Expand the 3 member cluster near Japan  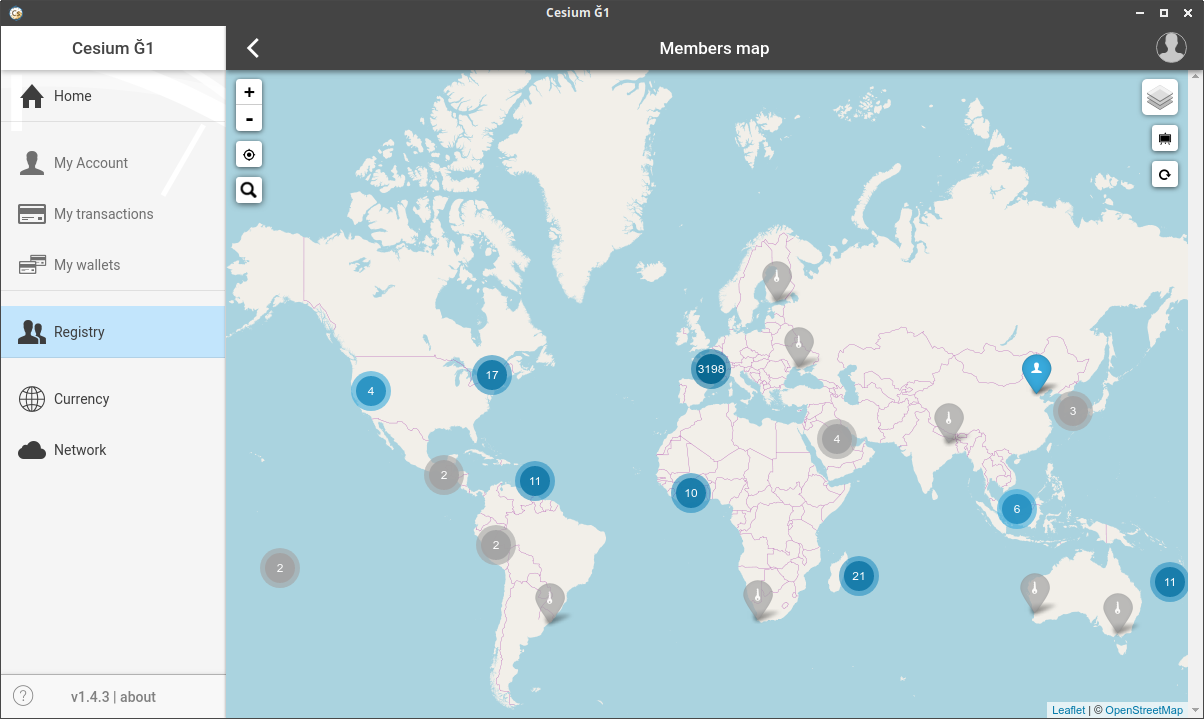(1073, 410)
